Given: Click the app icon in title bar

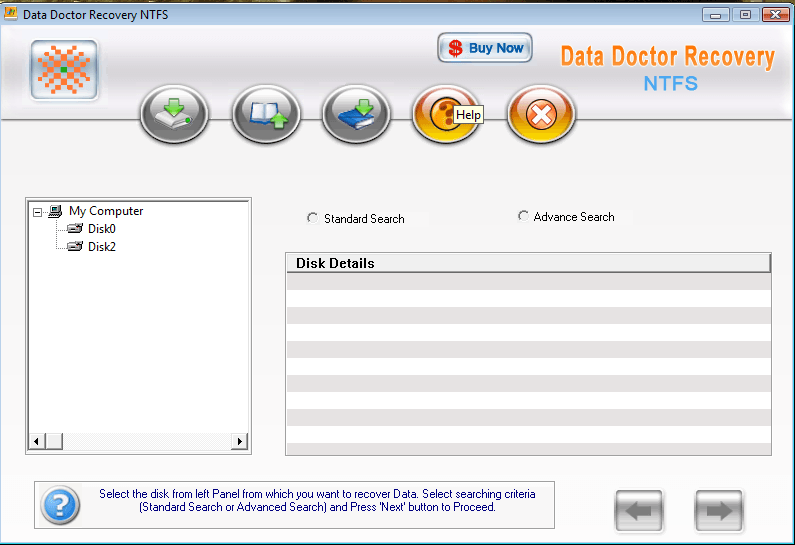Looking at the screenshot, I should 11,14.
